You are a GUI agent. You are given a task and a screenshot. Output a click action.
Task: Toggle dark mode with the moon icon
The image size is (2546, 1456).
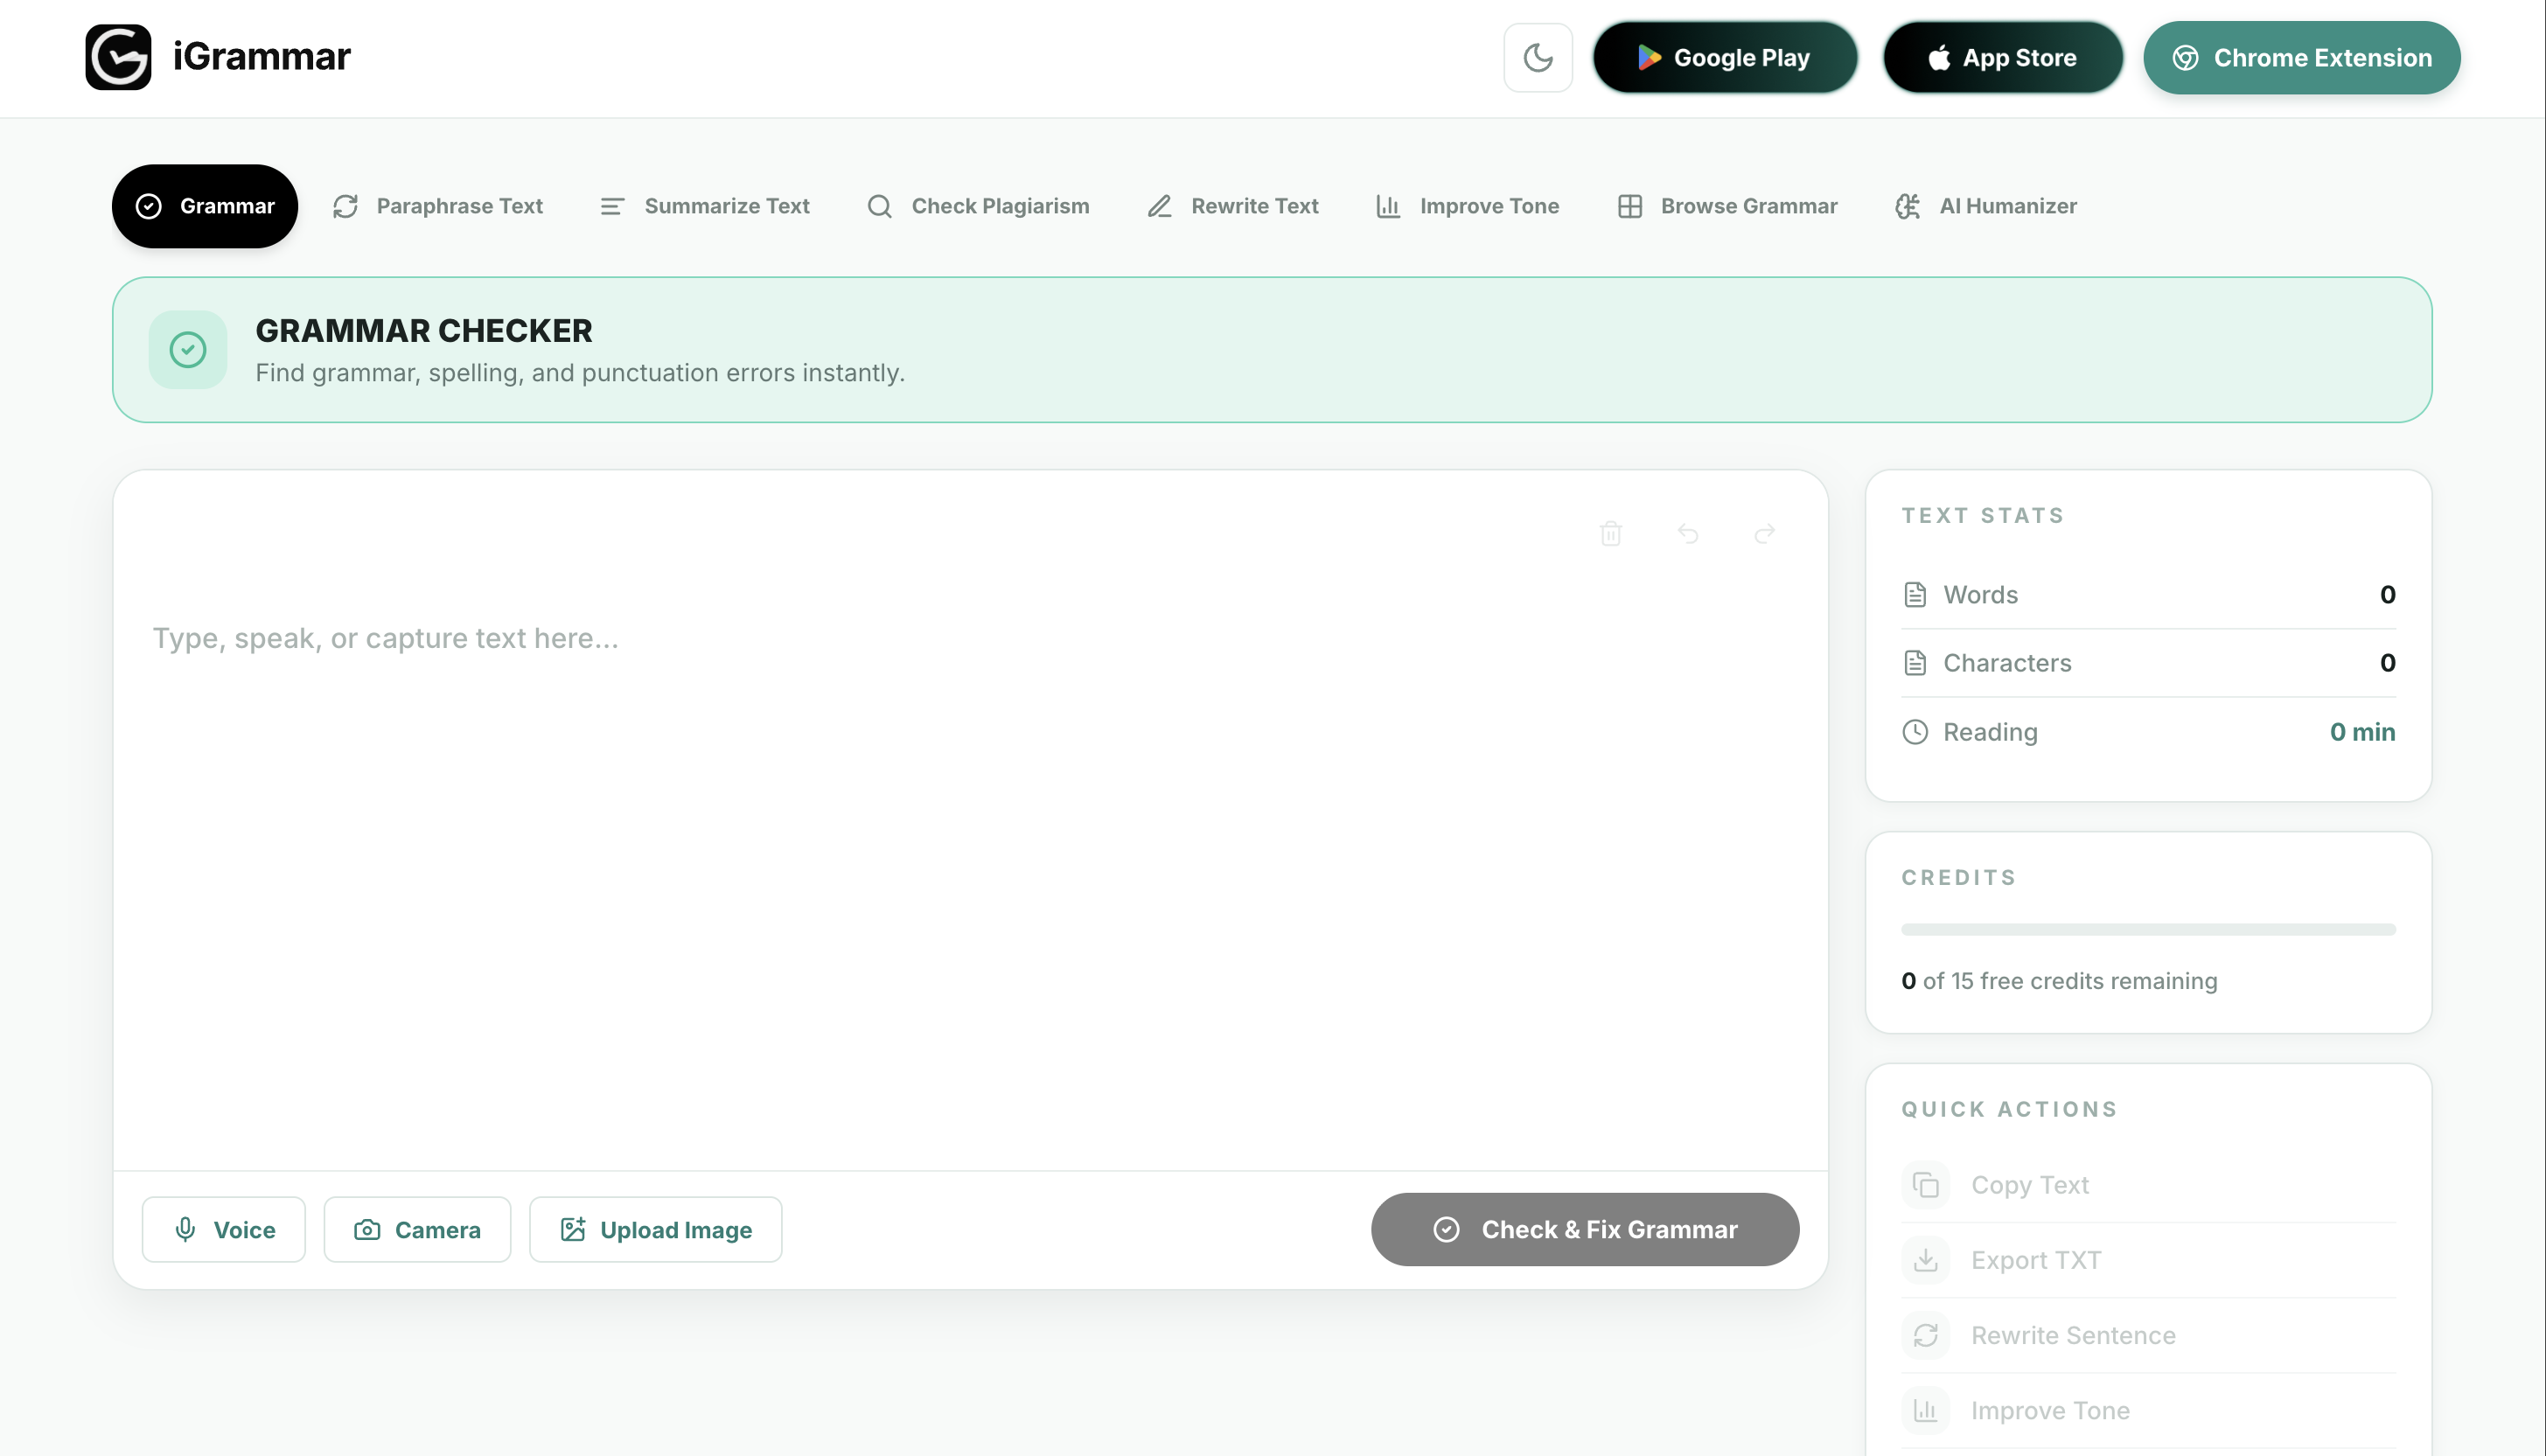(1538, 57)
